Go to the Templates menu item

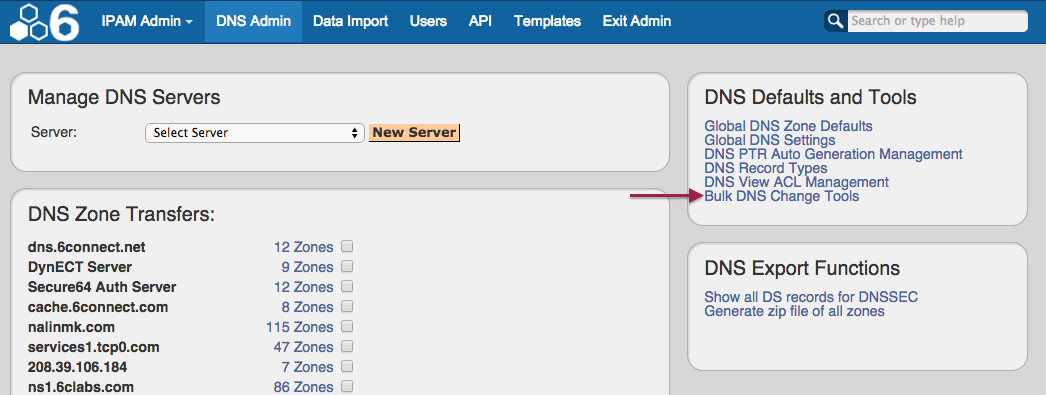(x=547, y=21)
